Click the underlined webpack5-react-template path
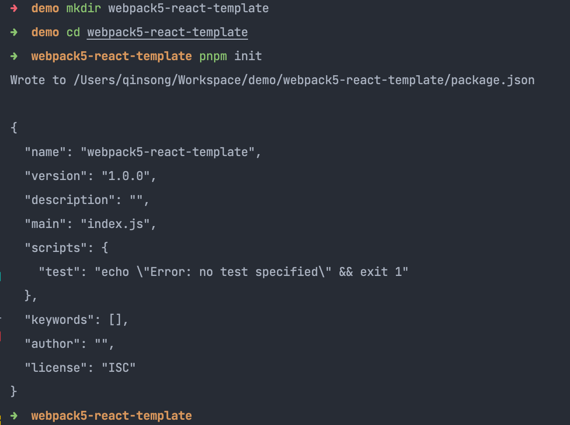The image size is (570, 425). point(167,32)
